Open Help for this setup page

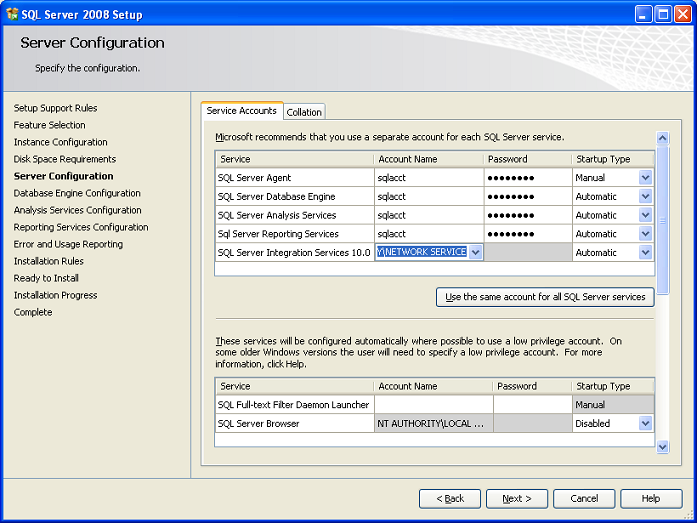coord(651,499)
